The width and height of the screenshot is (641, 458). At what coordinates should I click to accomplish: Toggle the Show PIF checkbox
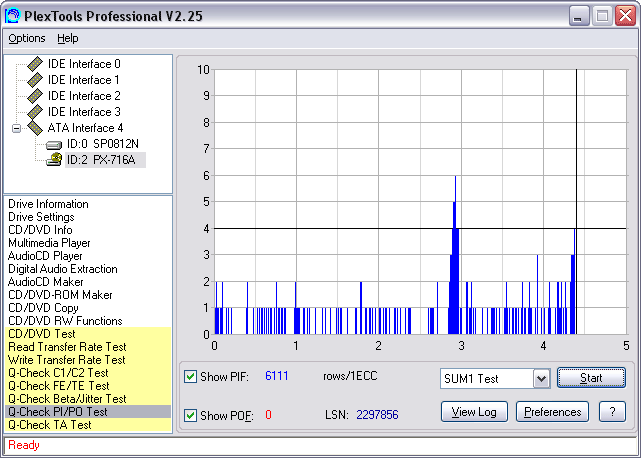190,376
